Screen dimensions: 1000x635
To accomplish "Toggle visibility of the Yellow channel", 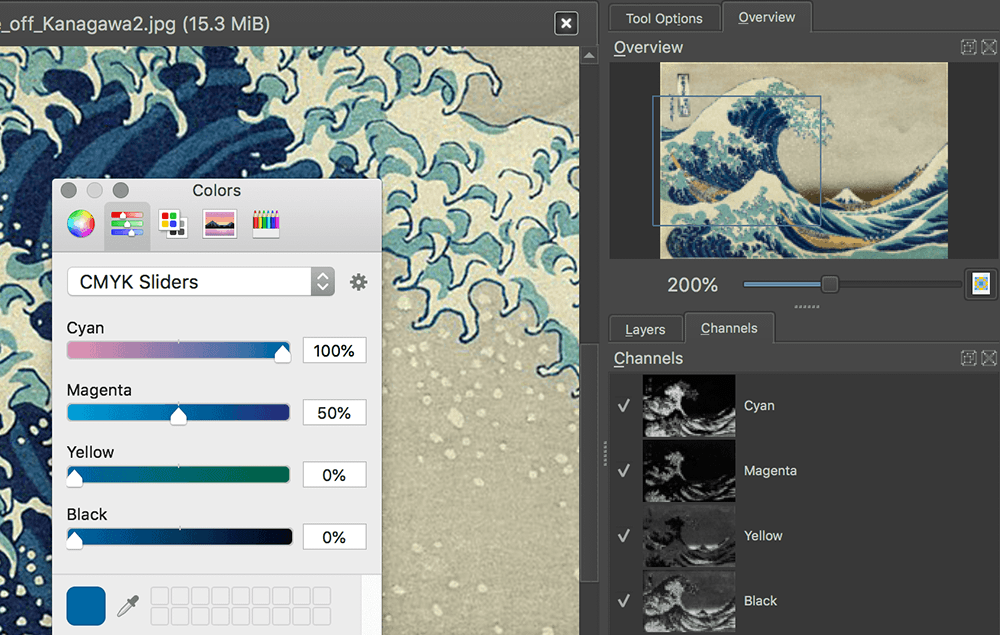I will coord(624,536).
